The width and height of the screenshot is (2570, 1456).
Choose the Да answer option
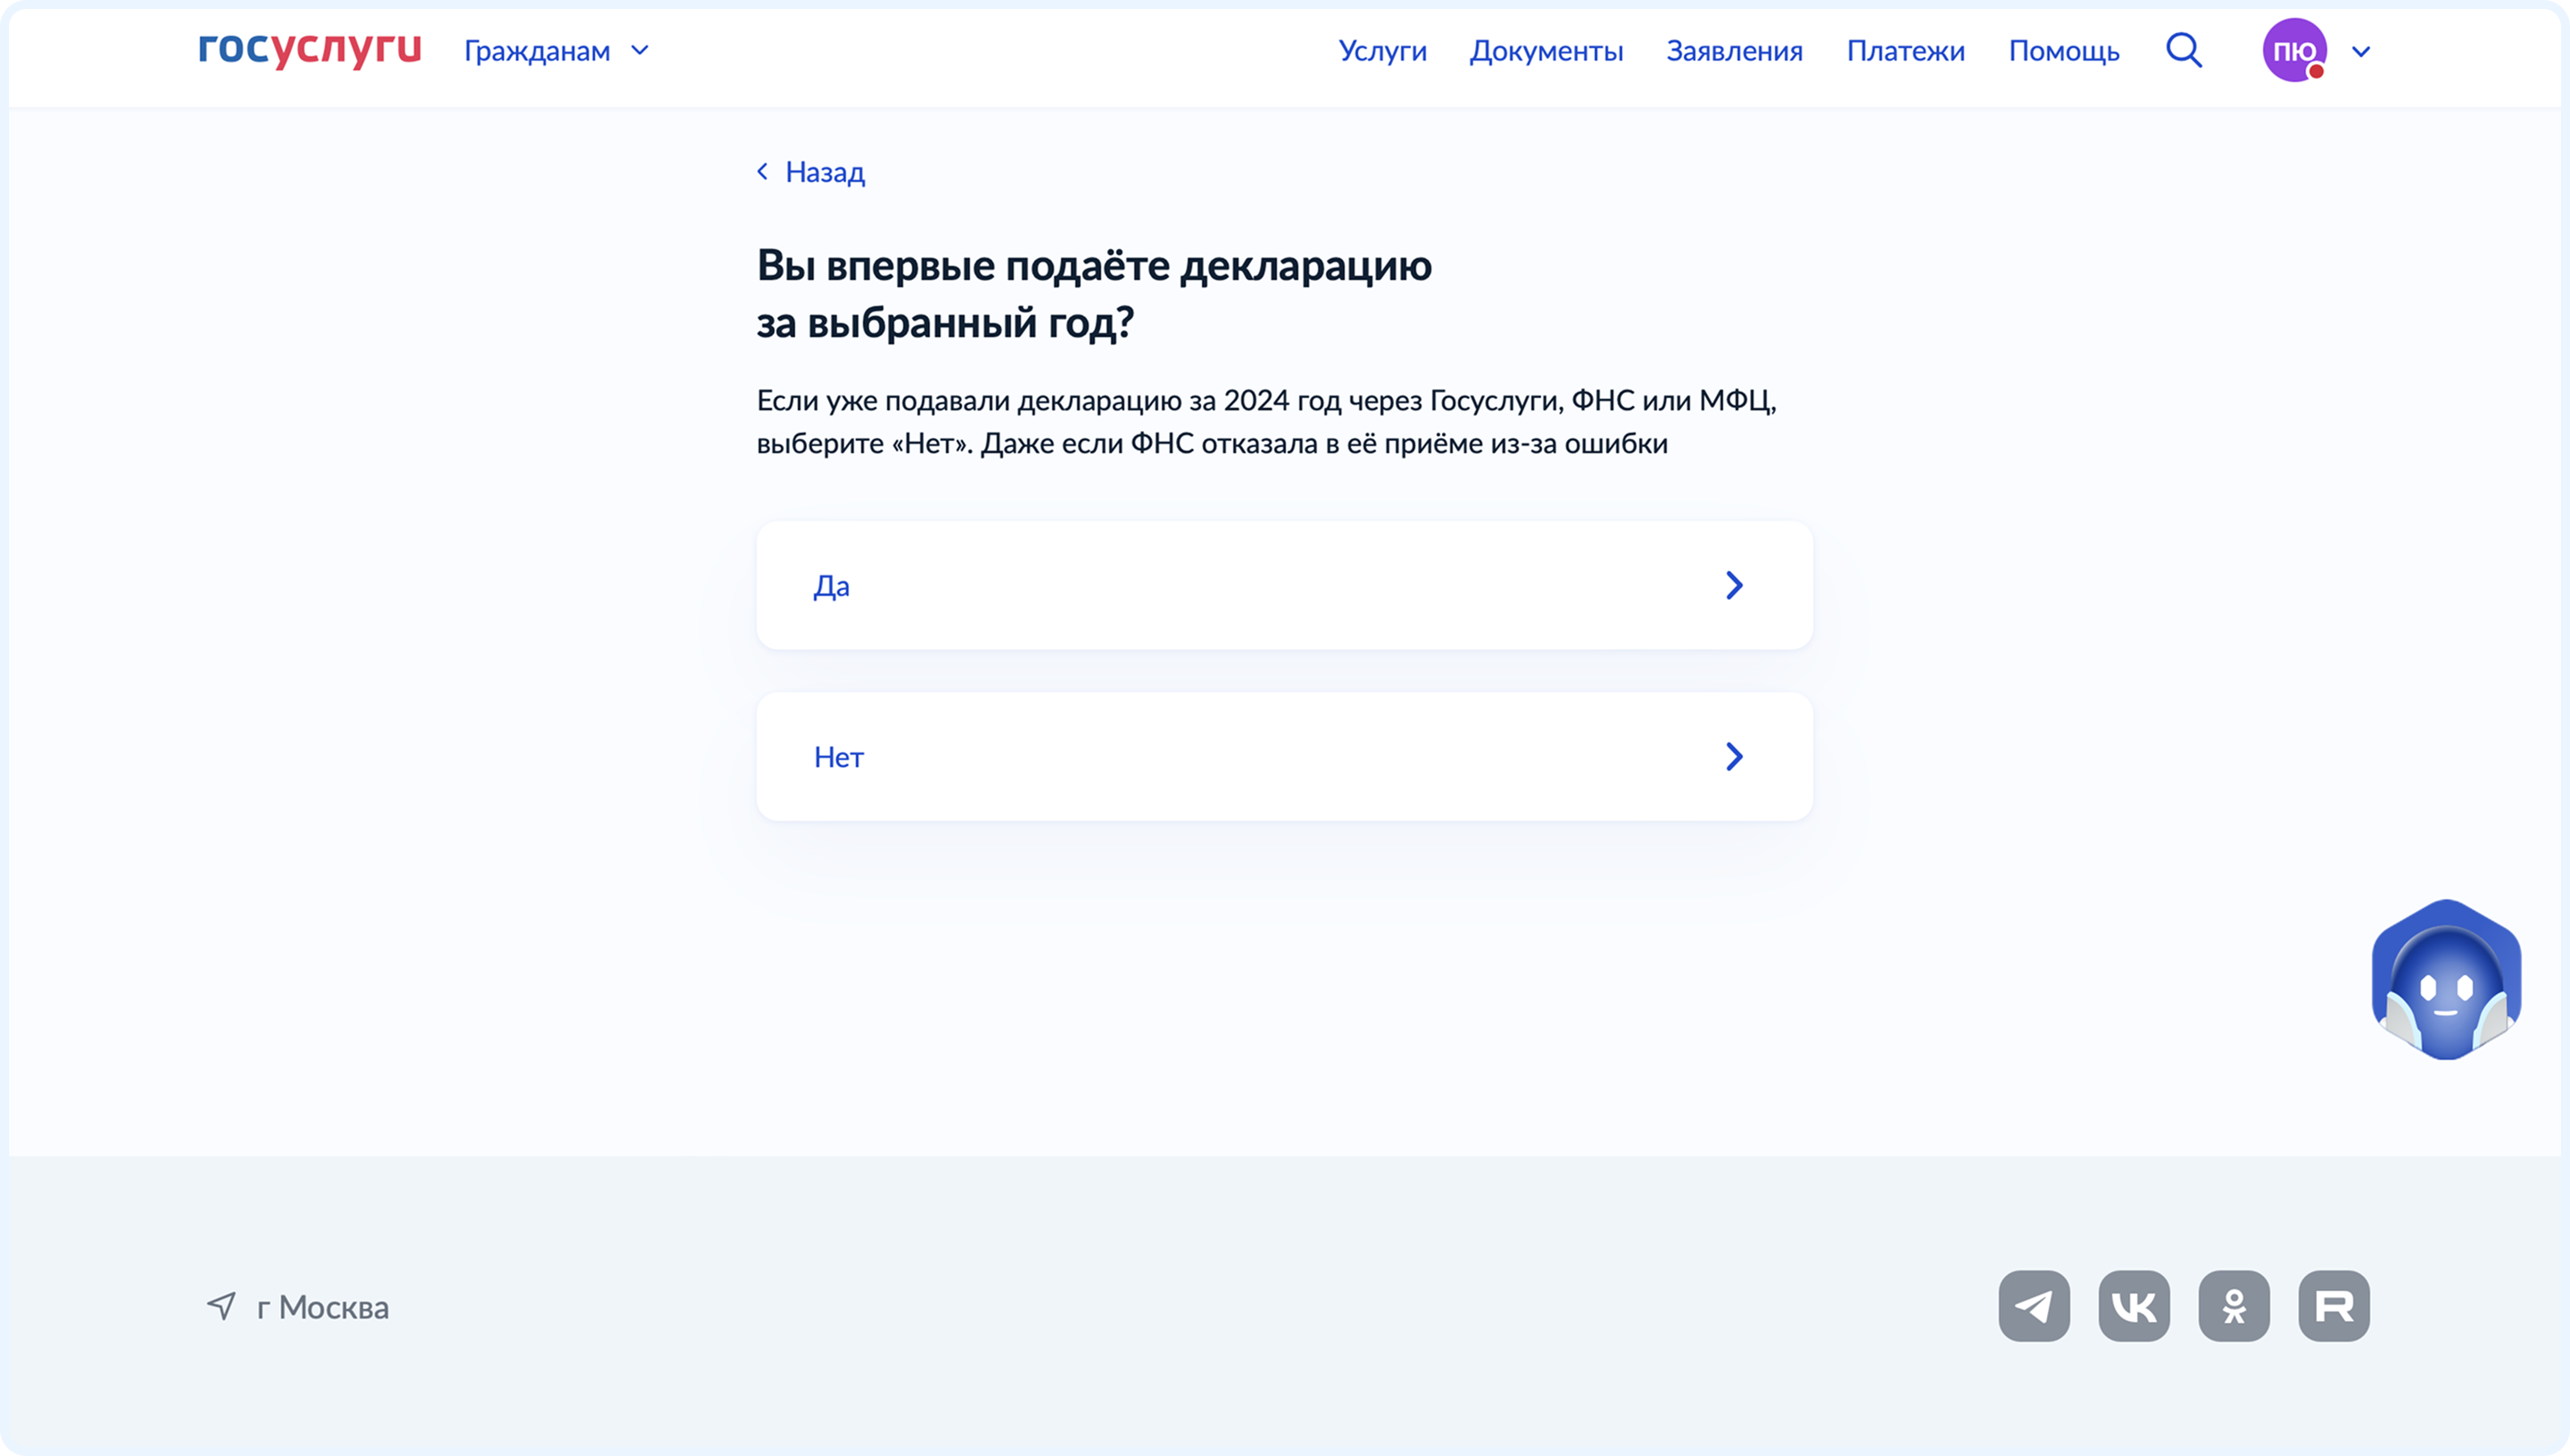pyautogui.click(x=1284, y=585)
